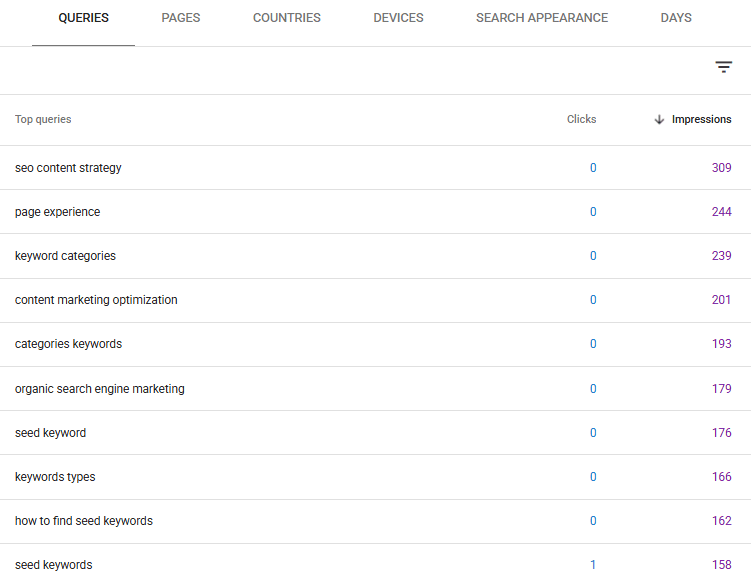This screenshot has height=583, width=751.
Task: Click the 162 impressions value
Action: (721, 521)
